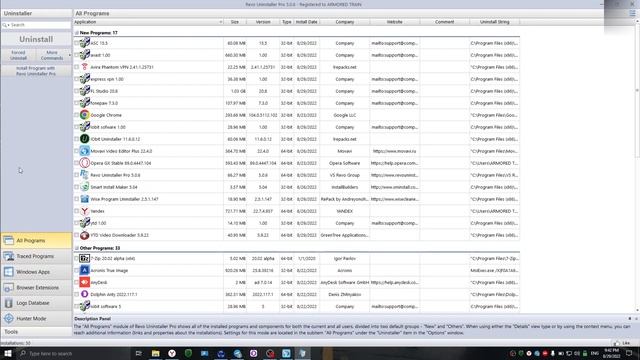Expand the Tools section in the sidebar
The height and width of the screenshot is (360, 640).
36,332
